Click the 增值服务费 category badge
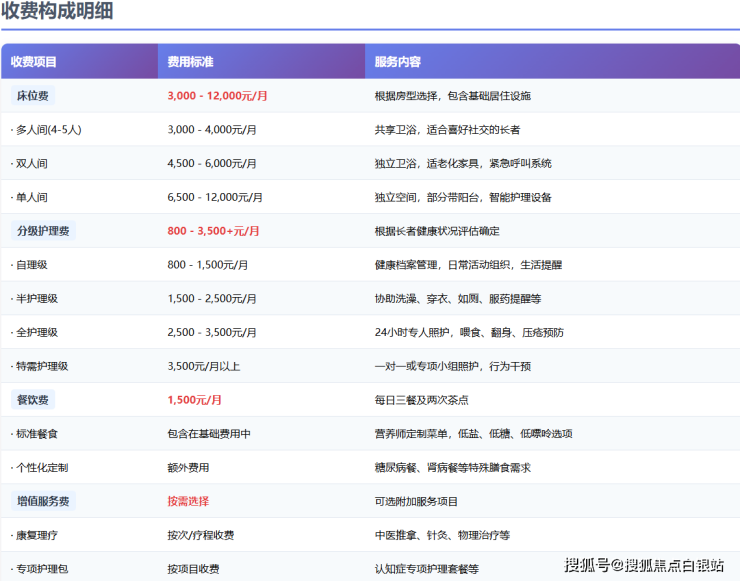 [x=43, y=501]
